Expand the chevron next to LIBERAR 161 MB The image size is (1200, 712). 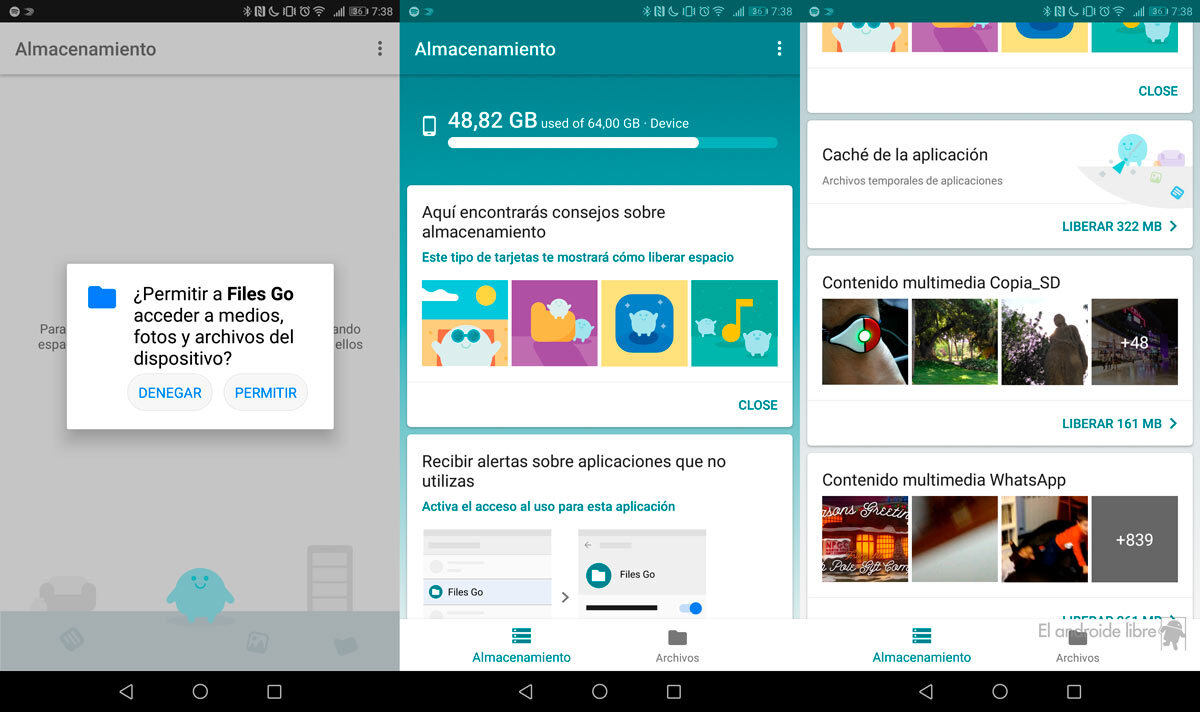pyautogui.click(x=1173, y=424)
